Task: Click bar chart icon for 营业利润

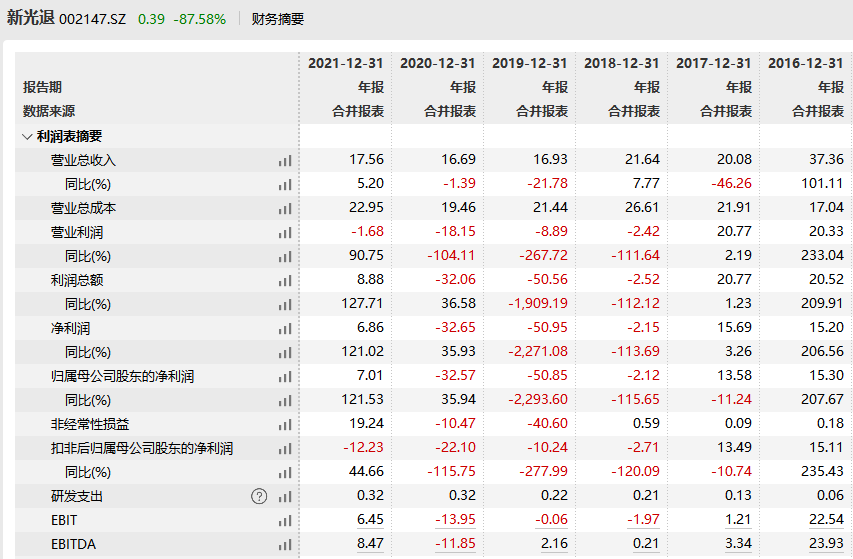Action: [x=285, y=232]
